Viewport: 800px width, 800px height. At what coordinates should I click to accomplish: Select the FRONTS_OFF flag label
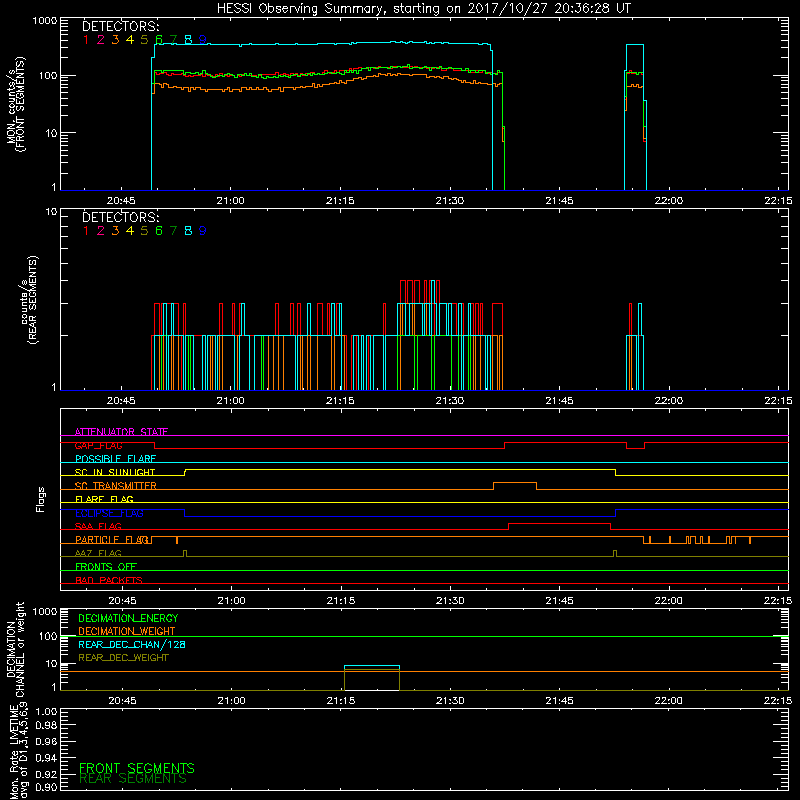pyautogui.click(x=106, y=567)
